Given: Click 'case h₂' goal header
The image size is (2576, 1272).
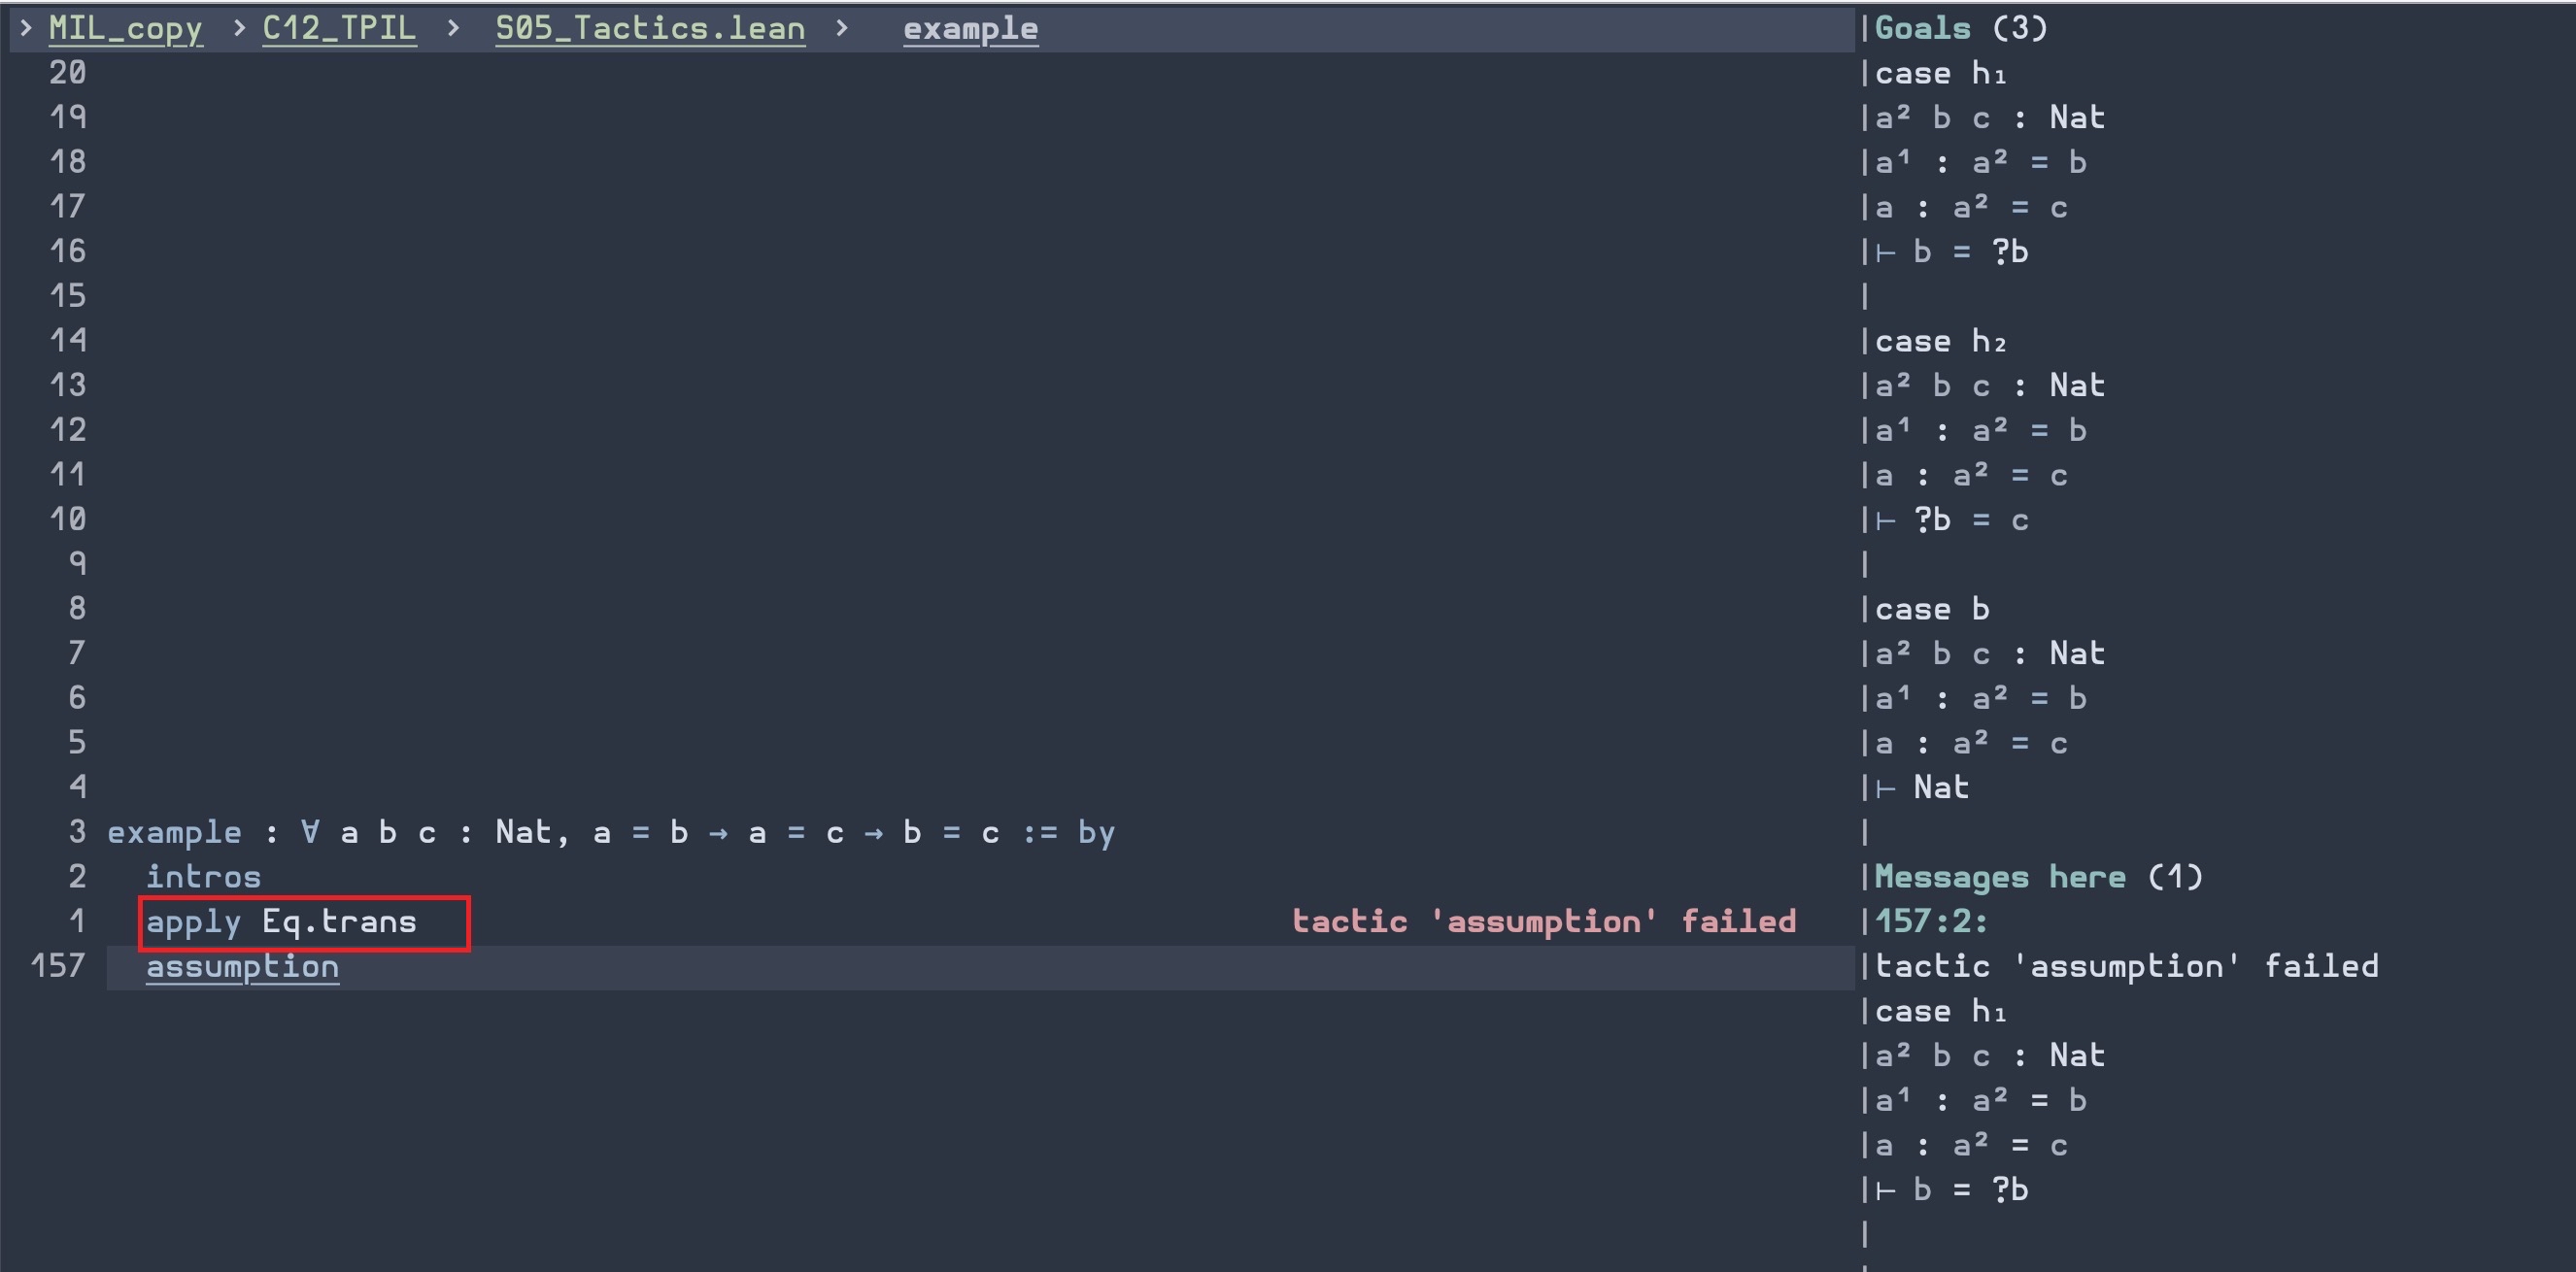Looking at the screenshot, I should (x=1940, y=341).
